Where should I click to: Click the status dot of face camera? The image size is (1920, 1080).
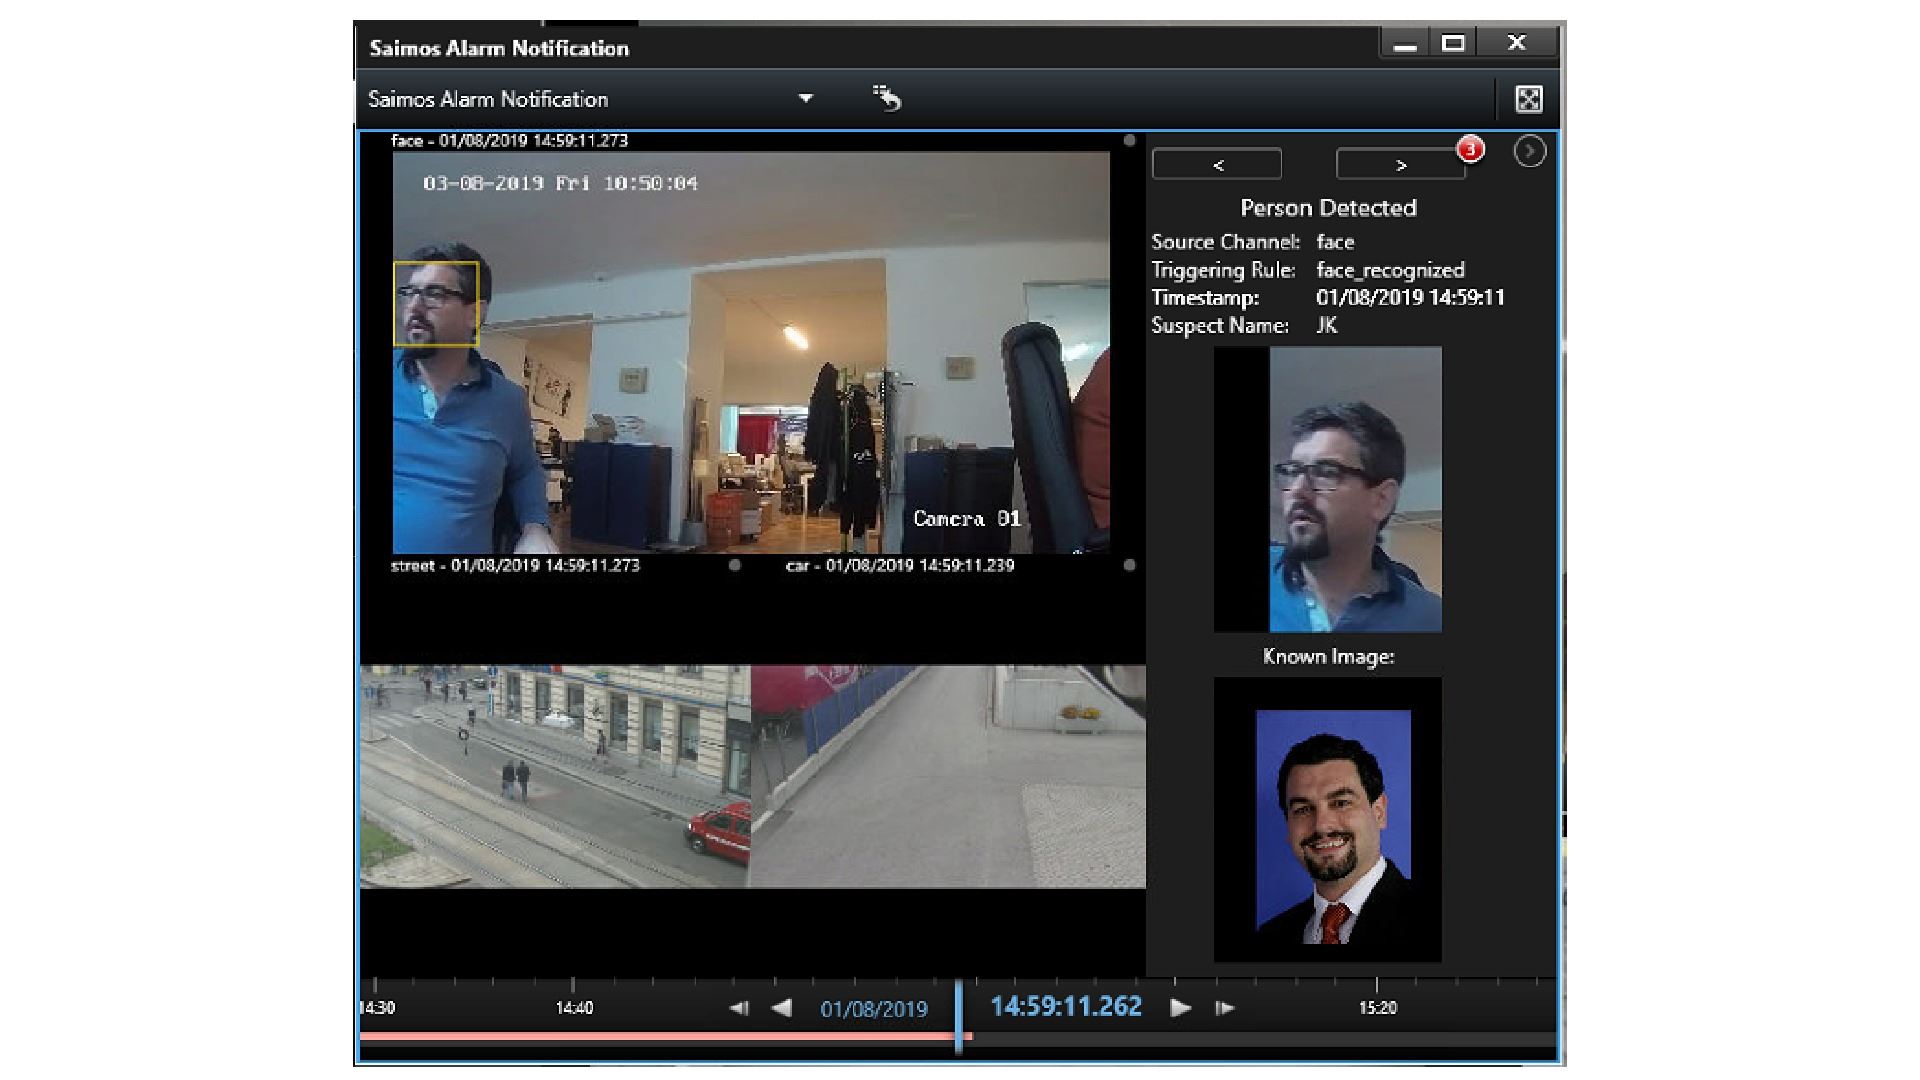pos(1129,141)
